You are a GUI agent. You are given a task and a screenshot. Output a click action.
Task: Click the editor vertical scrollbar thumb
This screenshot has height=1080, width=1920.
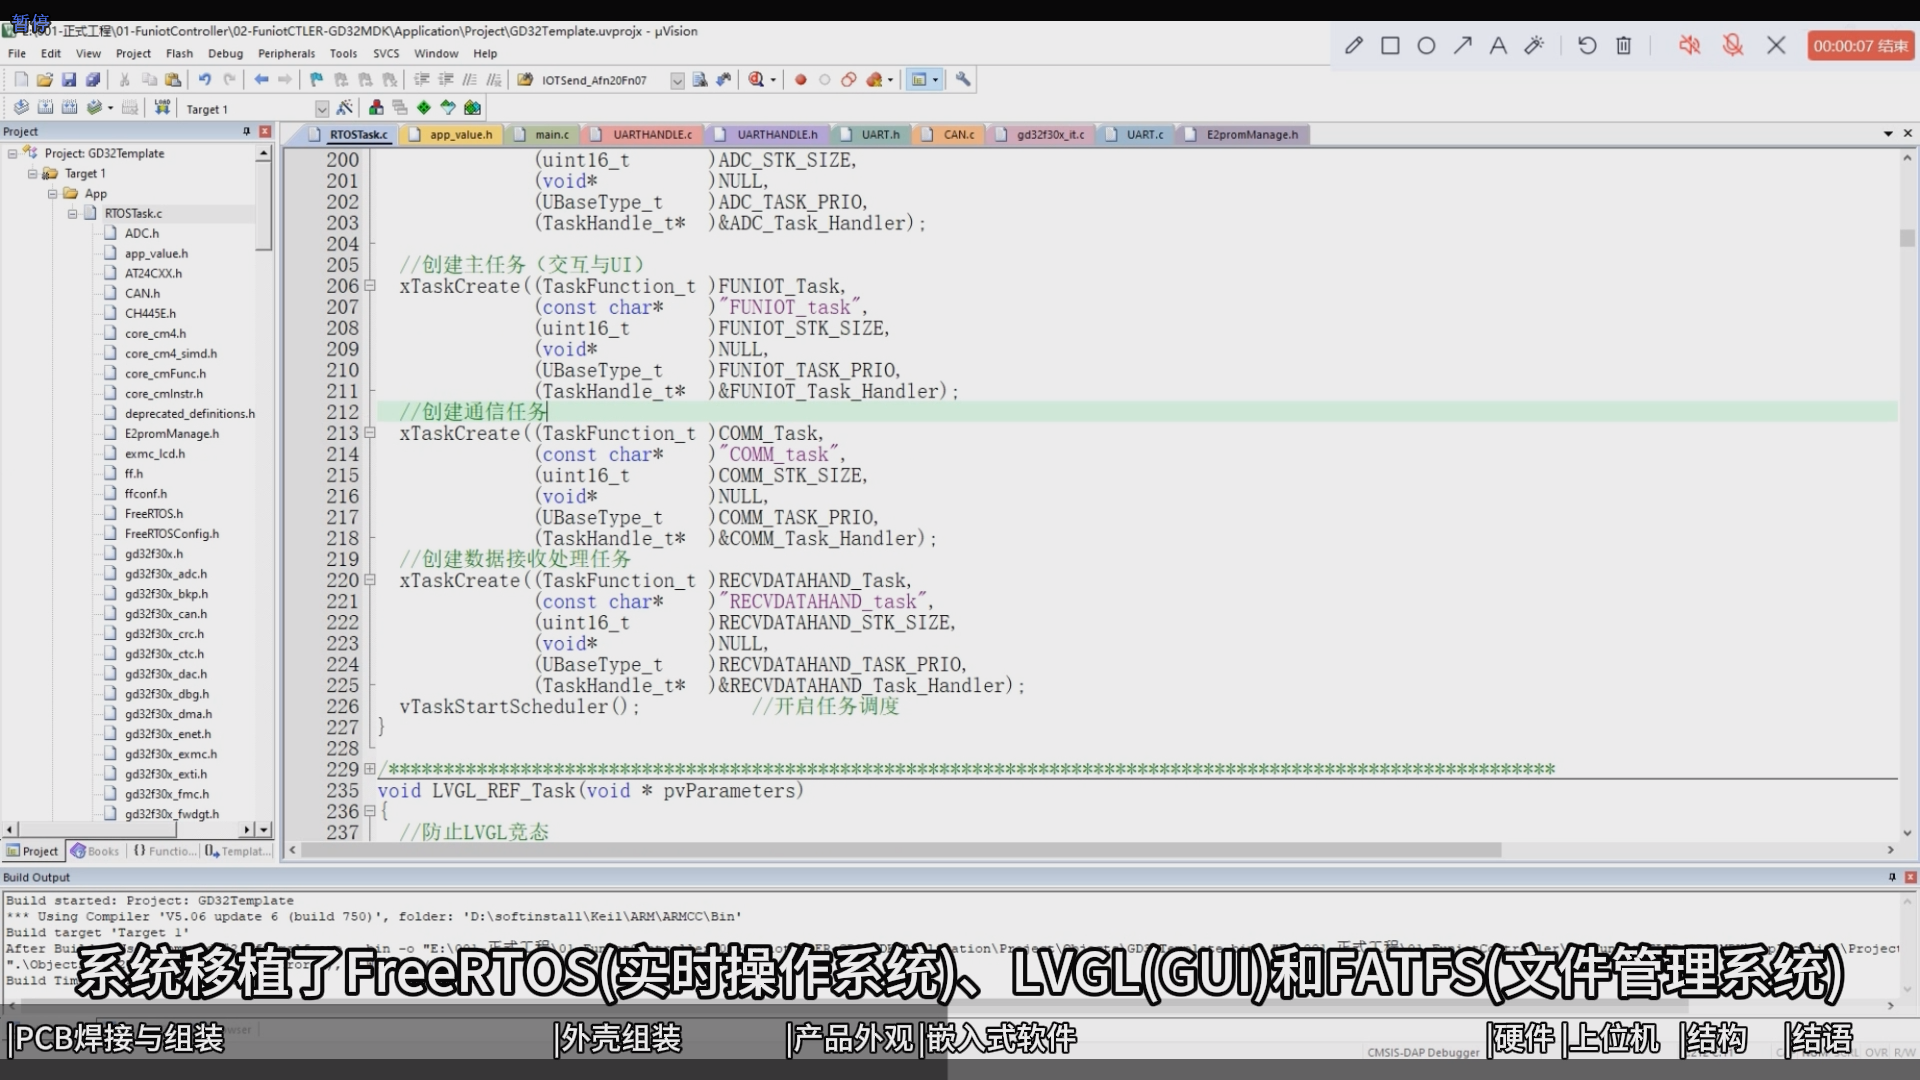pyautogui.click(x=1907, y=238)
